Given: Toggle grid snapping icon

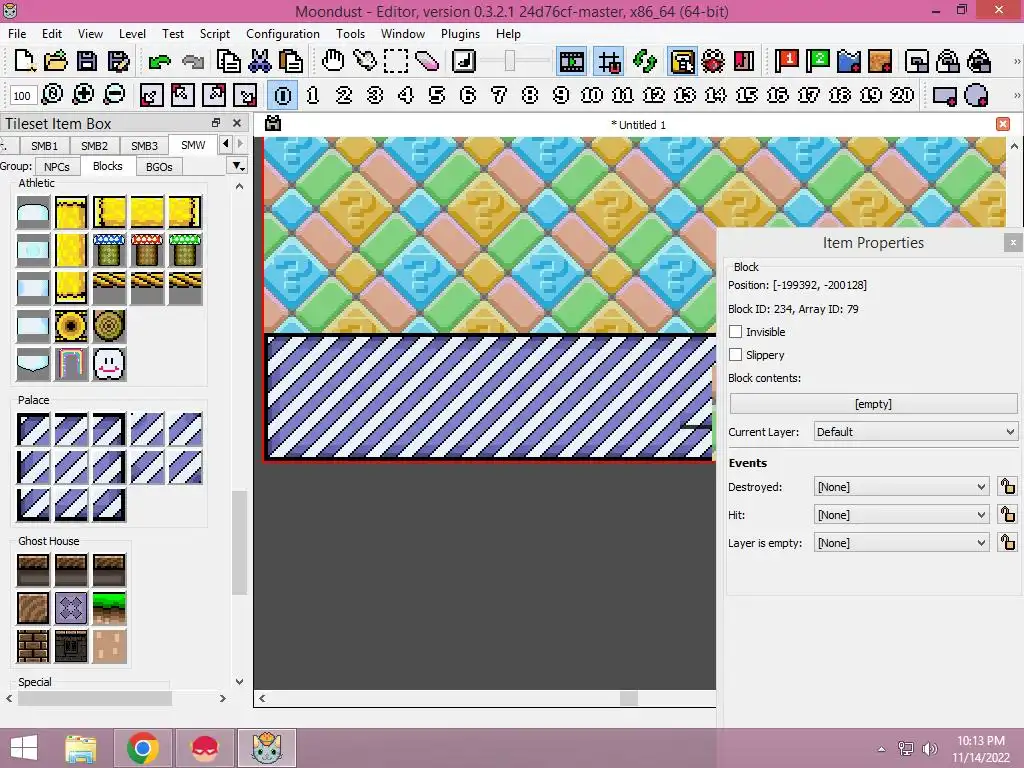Looking at the screenshot, I should pyautogui.click(x=609, y=61).
